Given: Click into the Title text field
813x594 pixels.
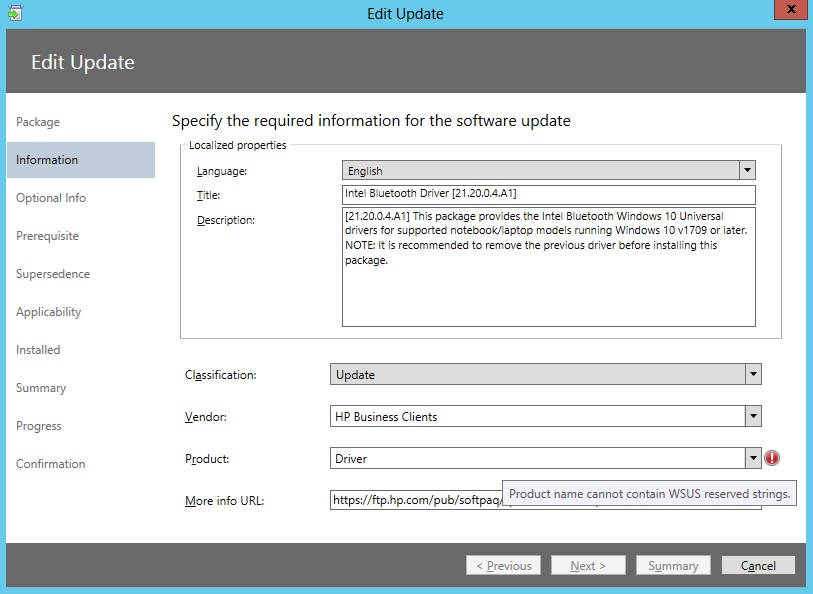Looking at the screenshot, I should click(x=549, y=195).
